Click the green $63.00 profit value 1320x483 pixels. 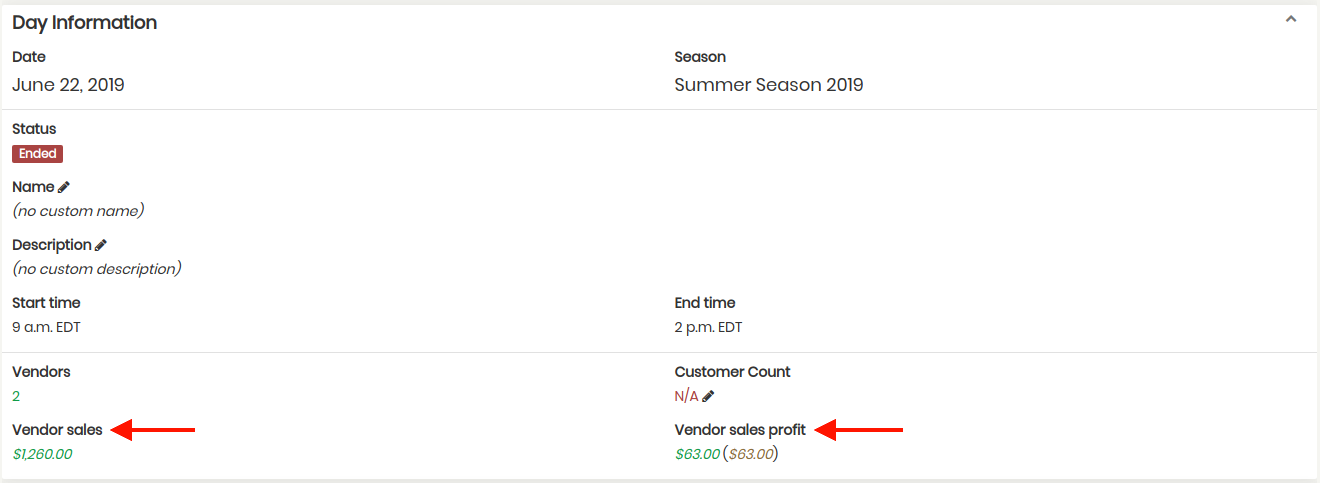pyautogui.click(x=697, y=454)
